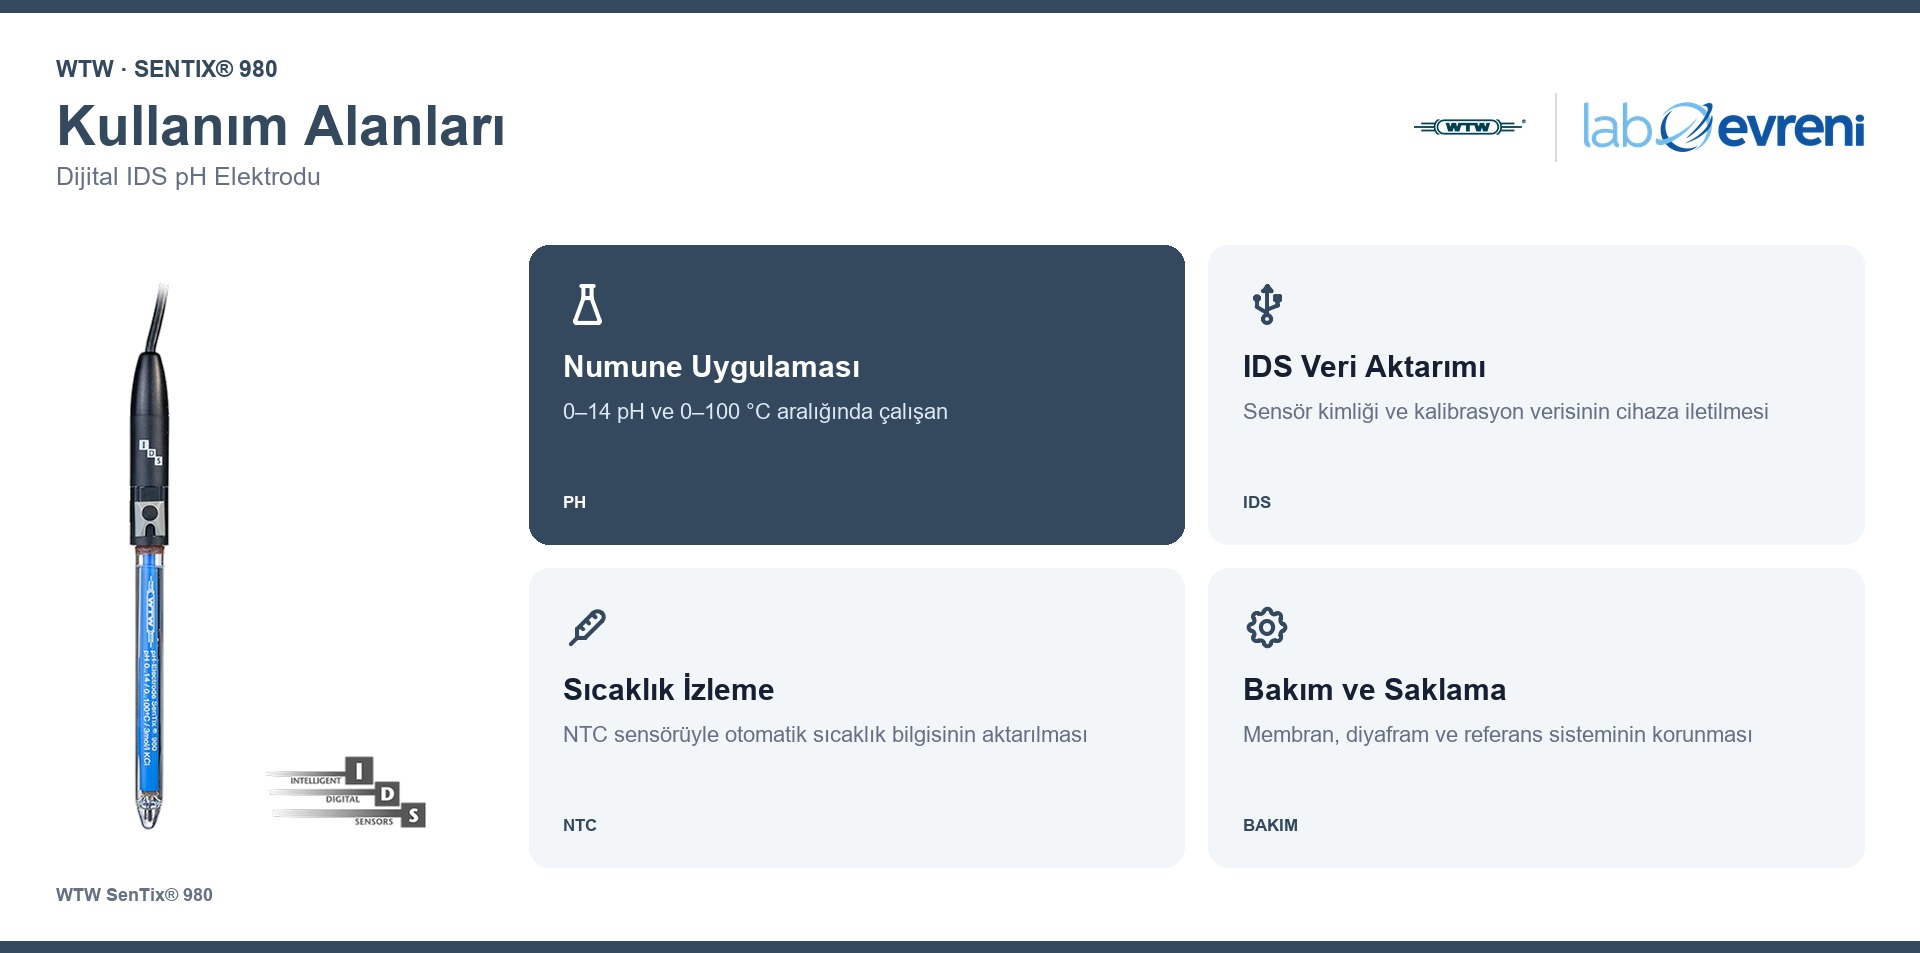Select the IDS Veri Aktarımı card title
1920x953 pixels.
point(1364,367)
